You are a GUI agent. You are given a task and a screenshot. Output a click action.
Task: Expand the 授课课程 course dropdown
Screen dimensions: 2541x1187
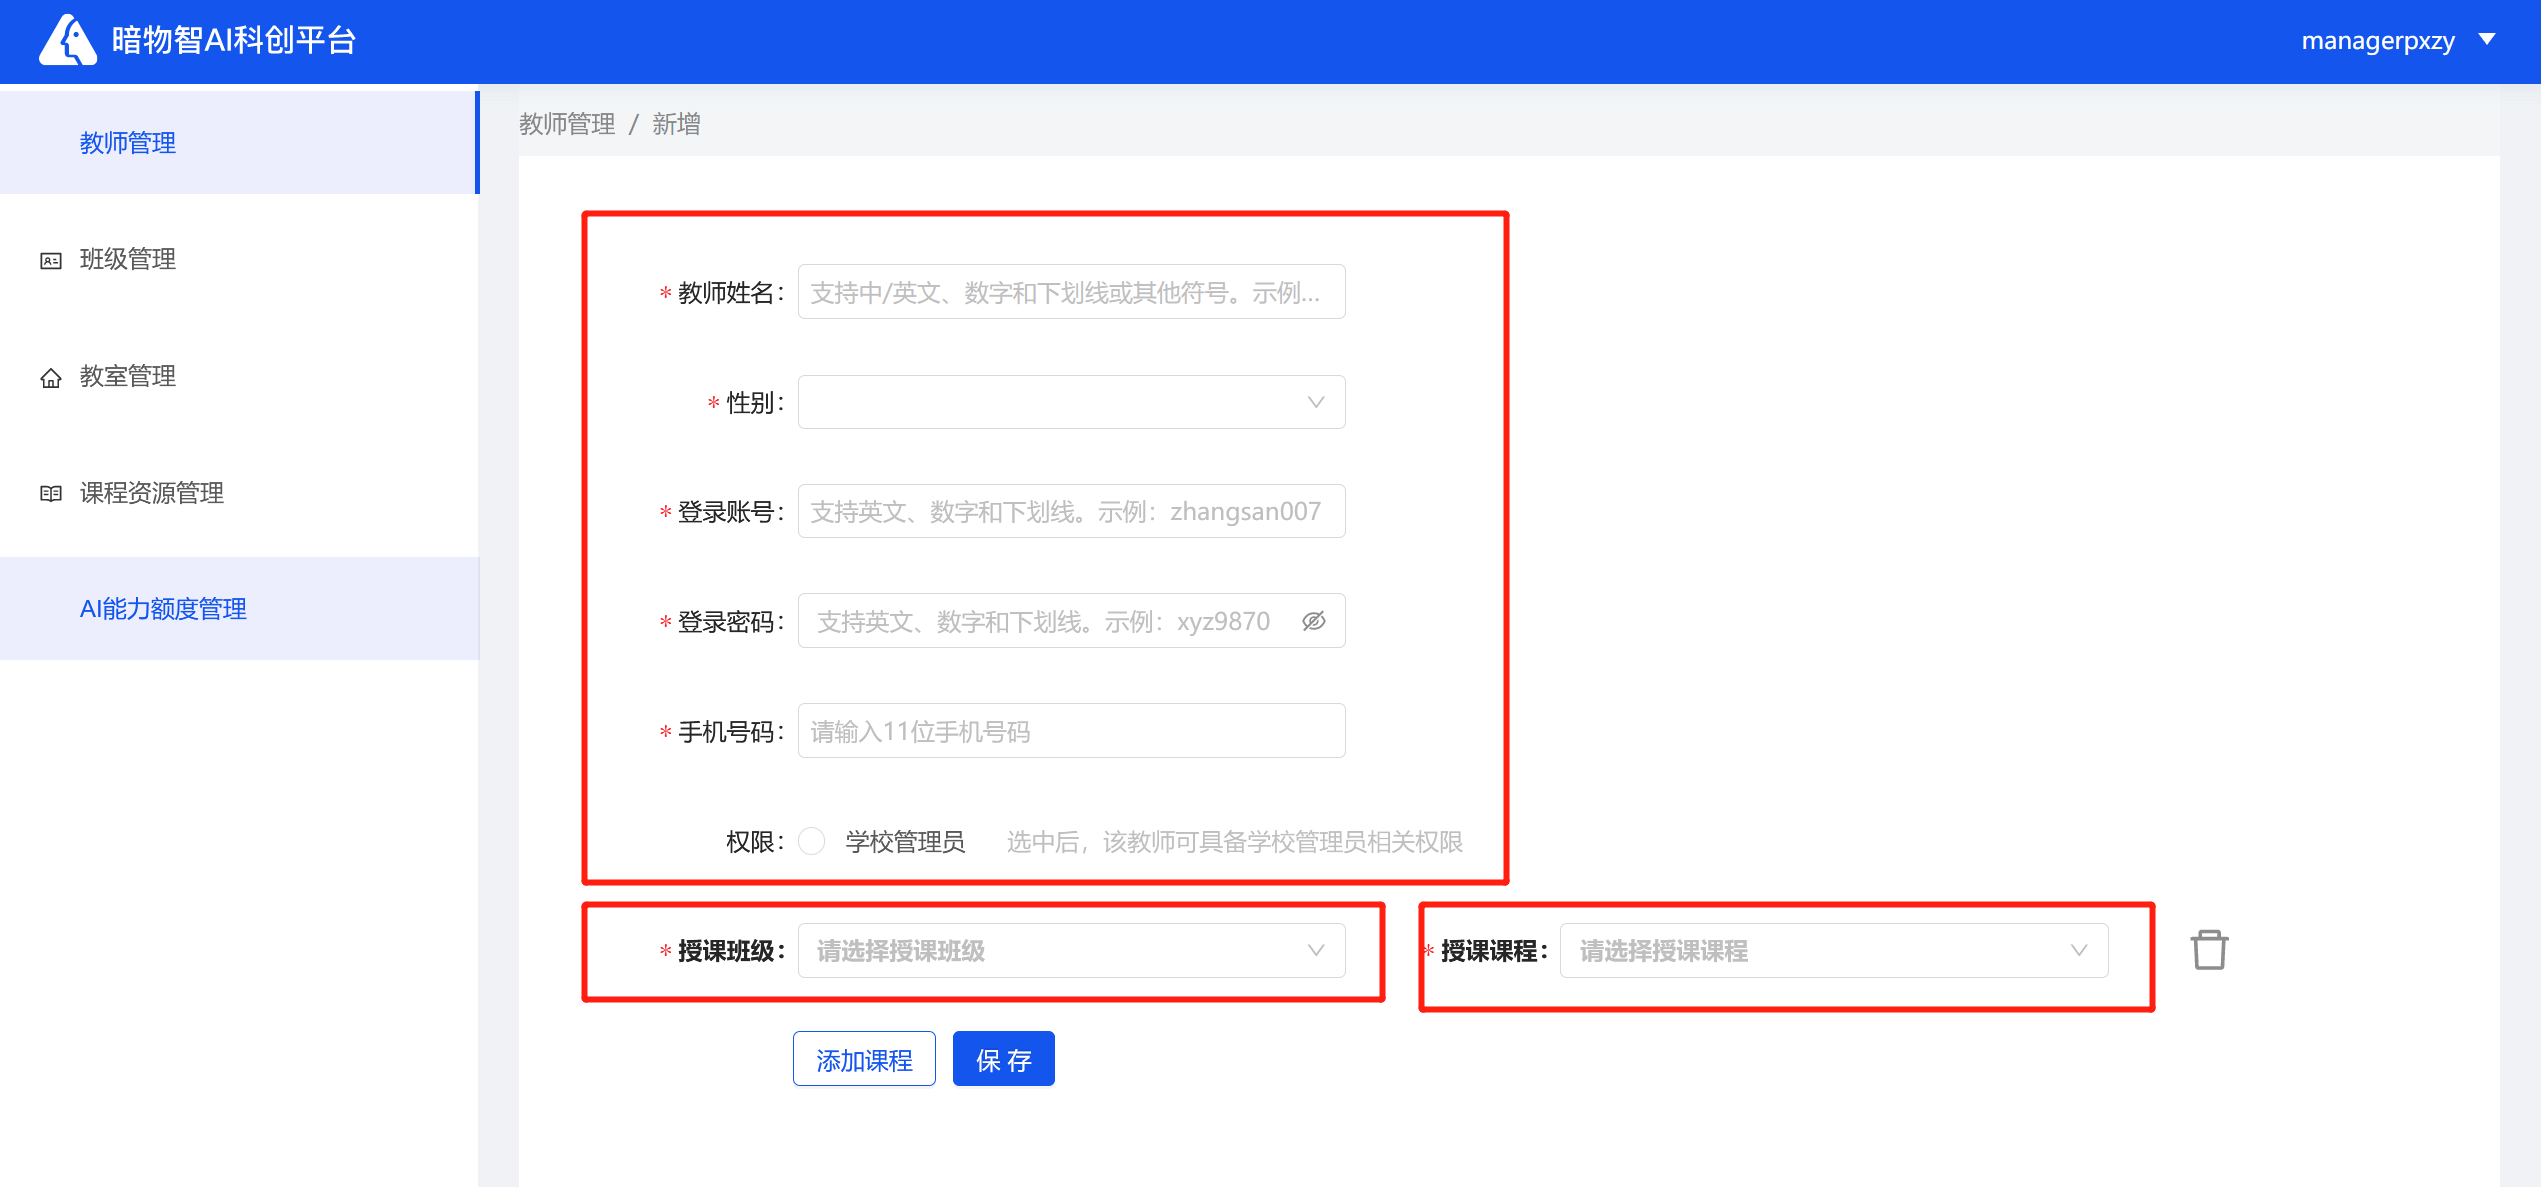pyautogui.click(x=1833, y=950)
